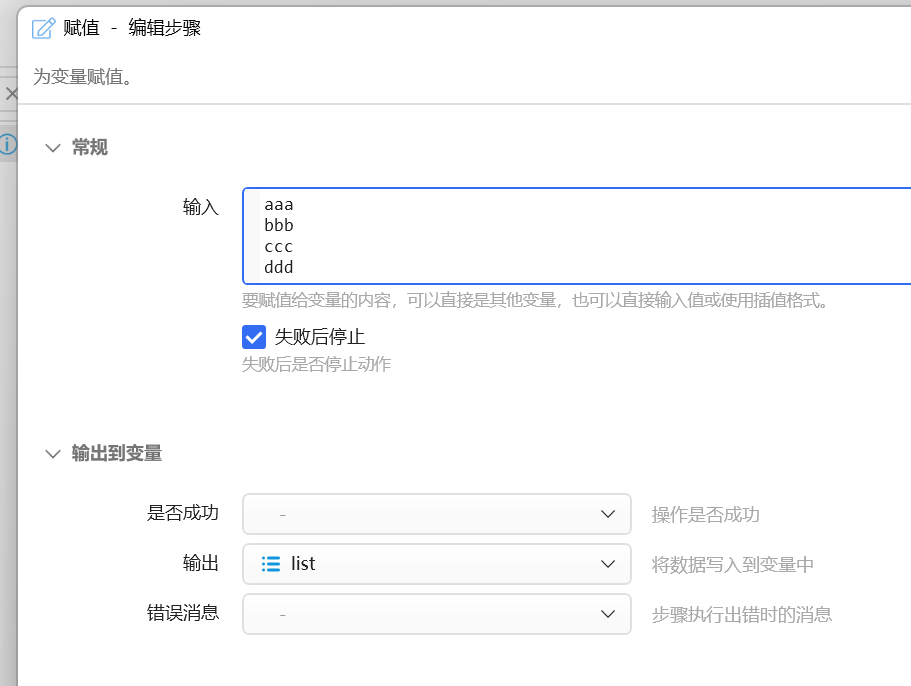Uncheck the 失败后停止 checkbox

coord(254,337)
